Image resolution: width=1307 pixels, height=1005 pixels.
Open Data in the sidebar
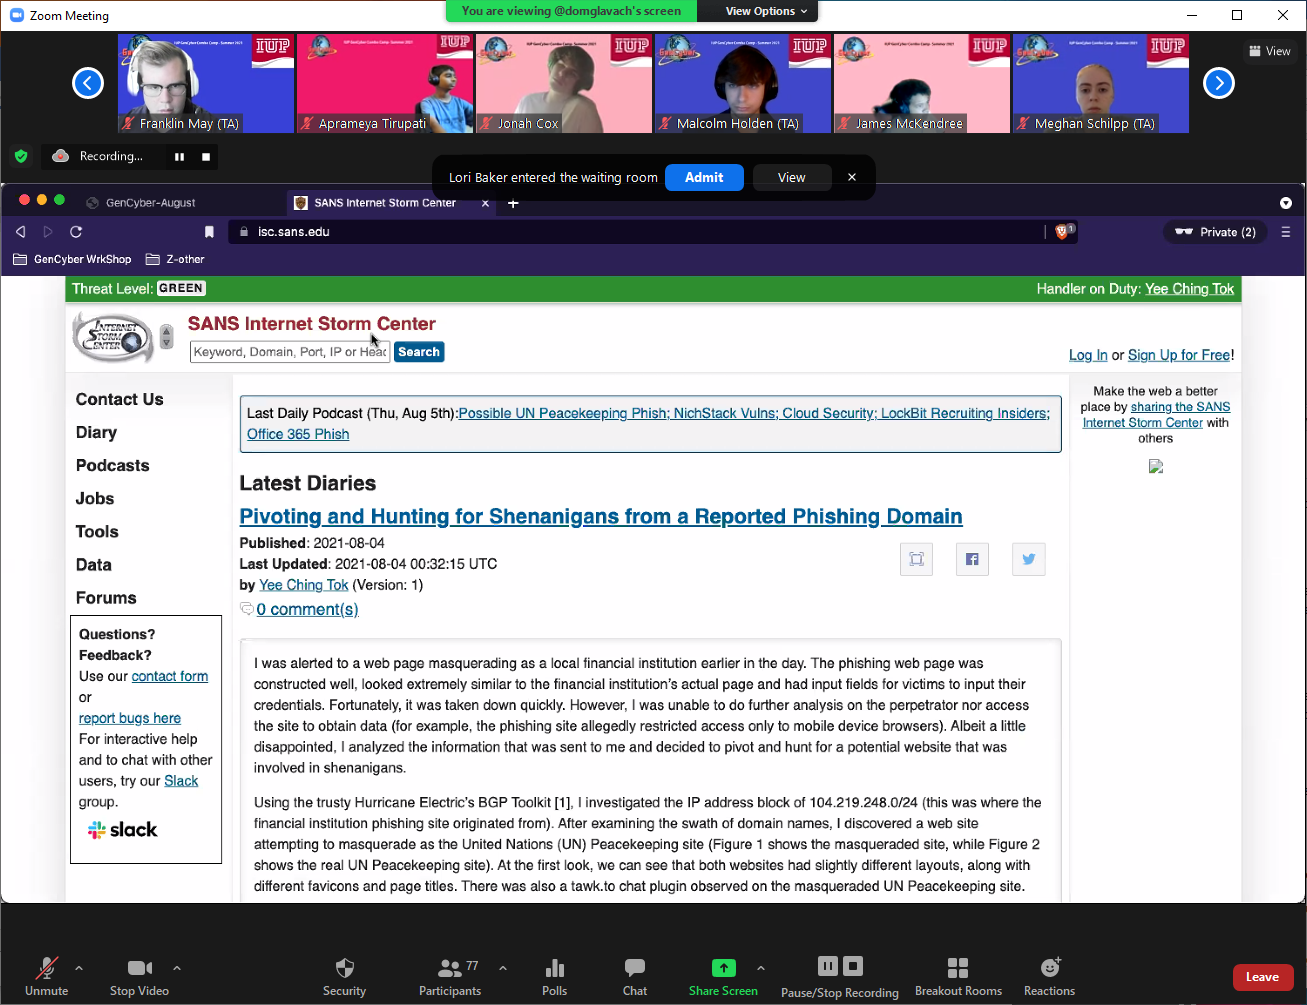pyautogui.click(x=94, y=564)
